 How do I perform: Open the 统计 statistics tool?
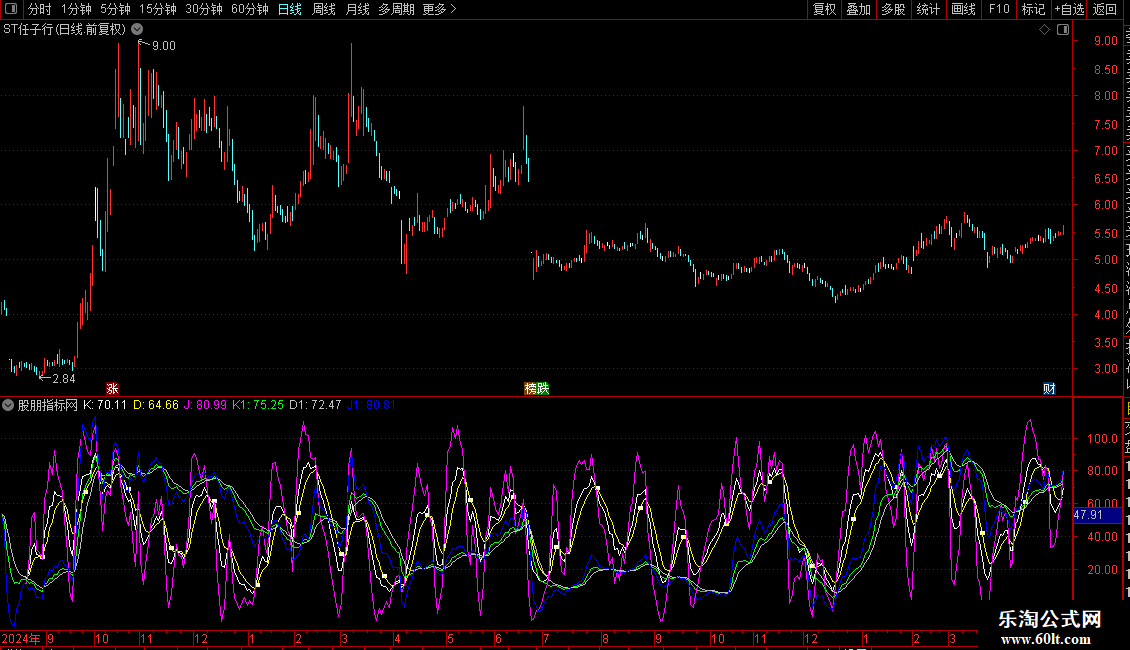928,9
